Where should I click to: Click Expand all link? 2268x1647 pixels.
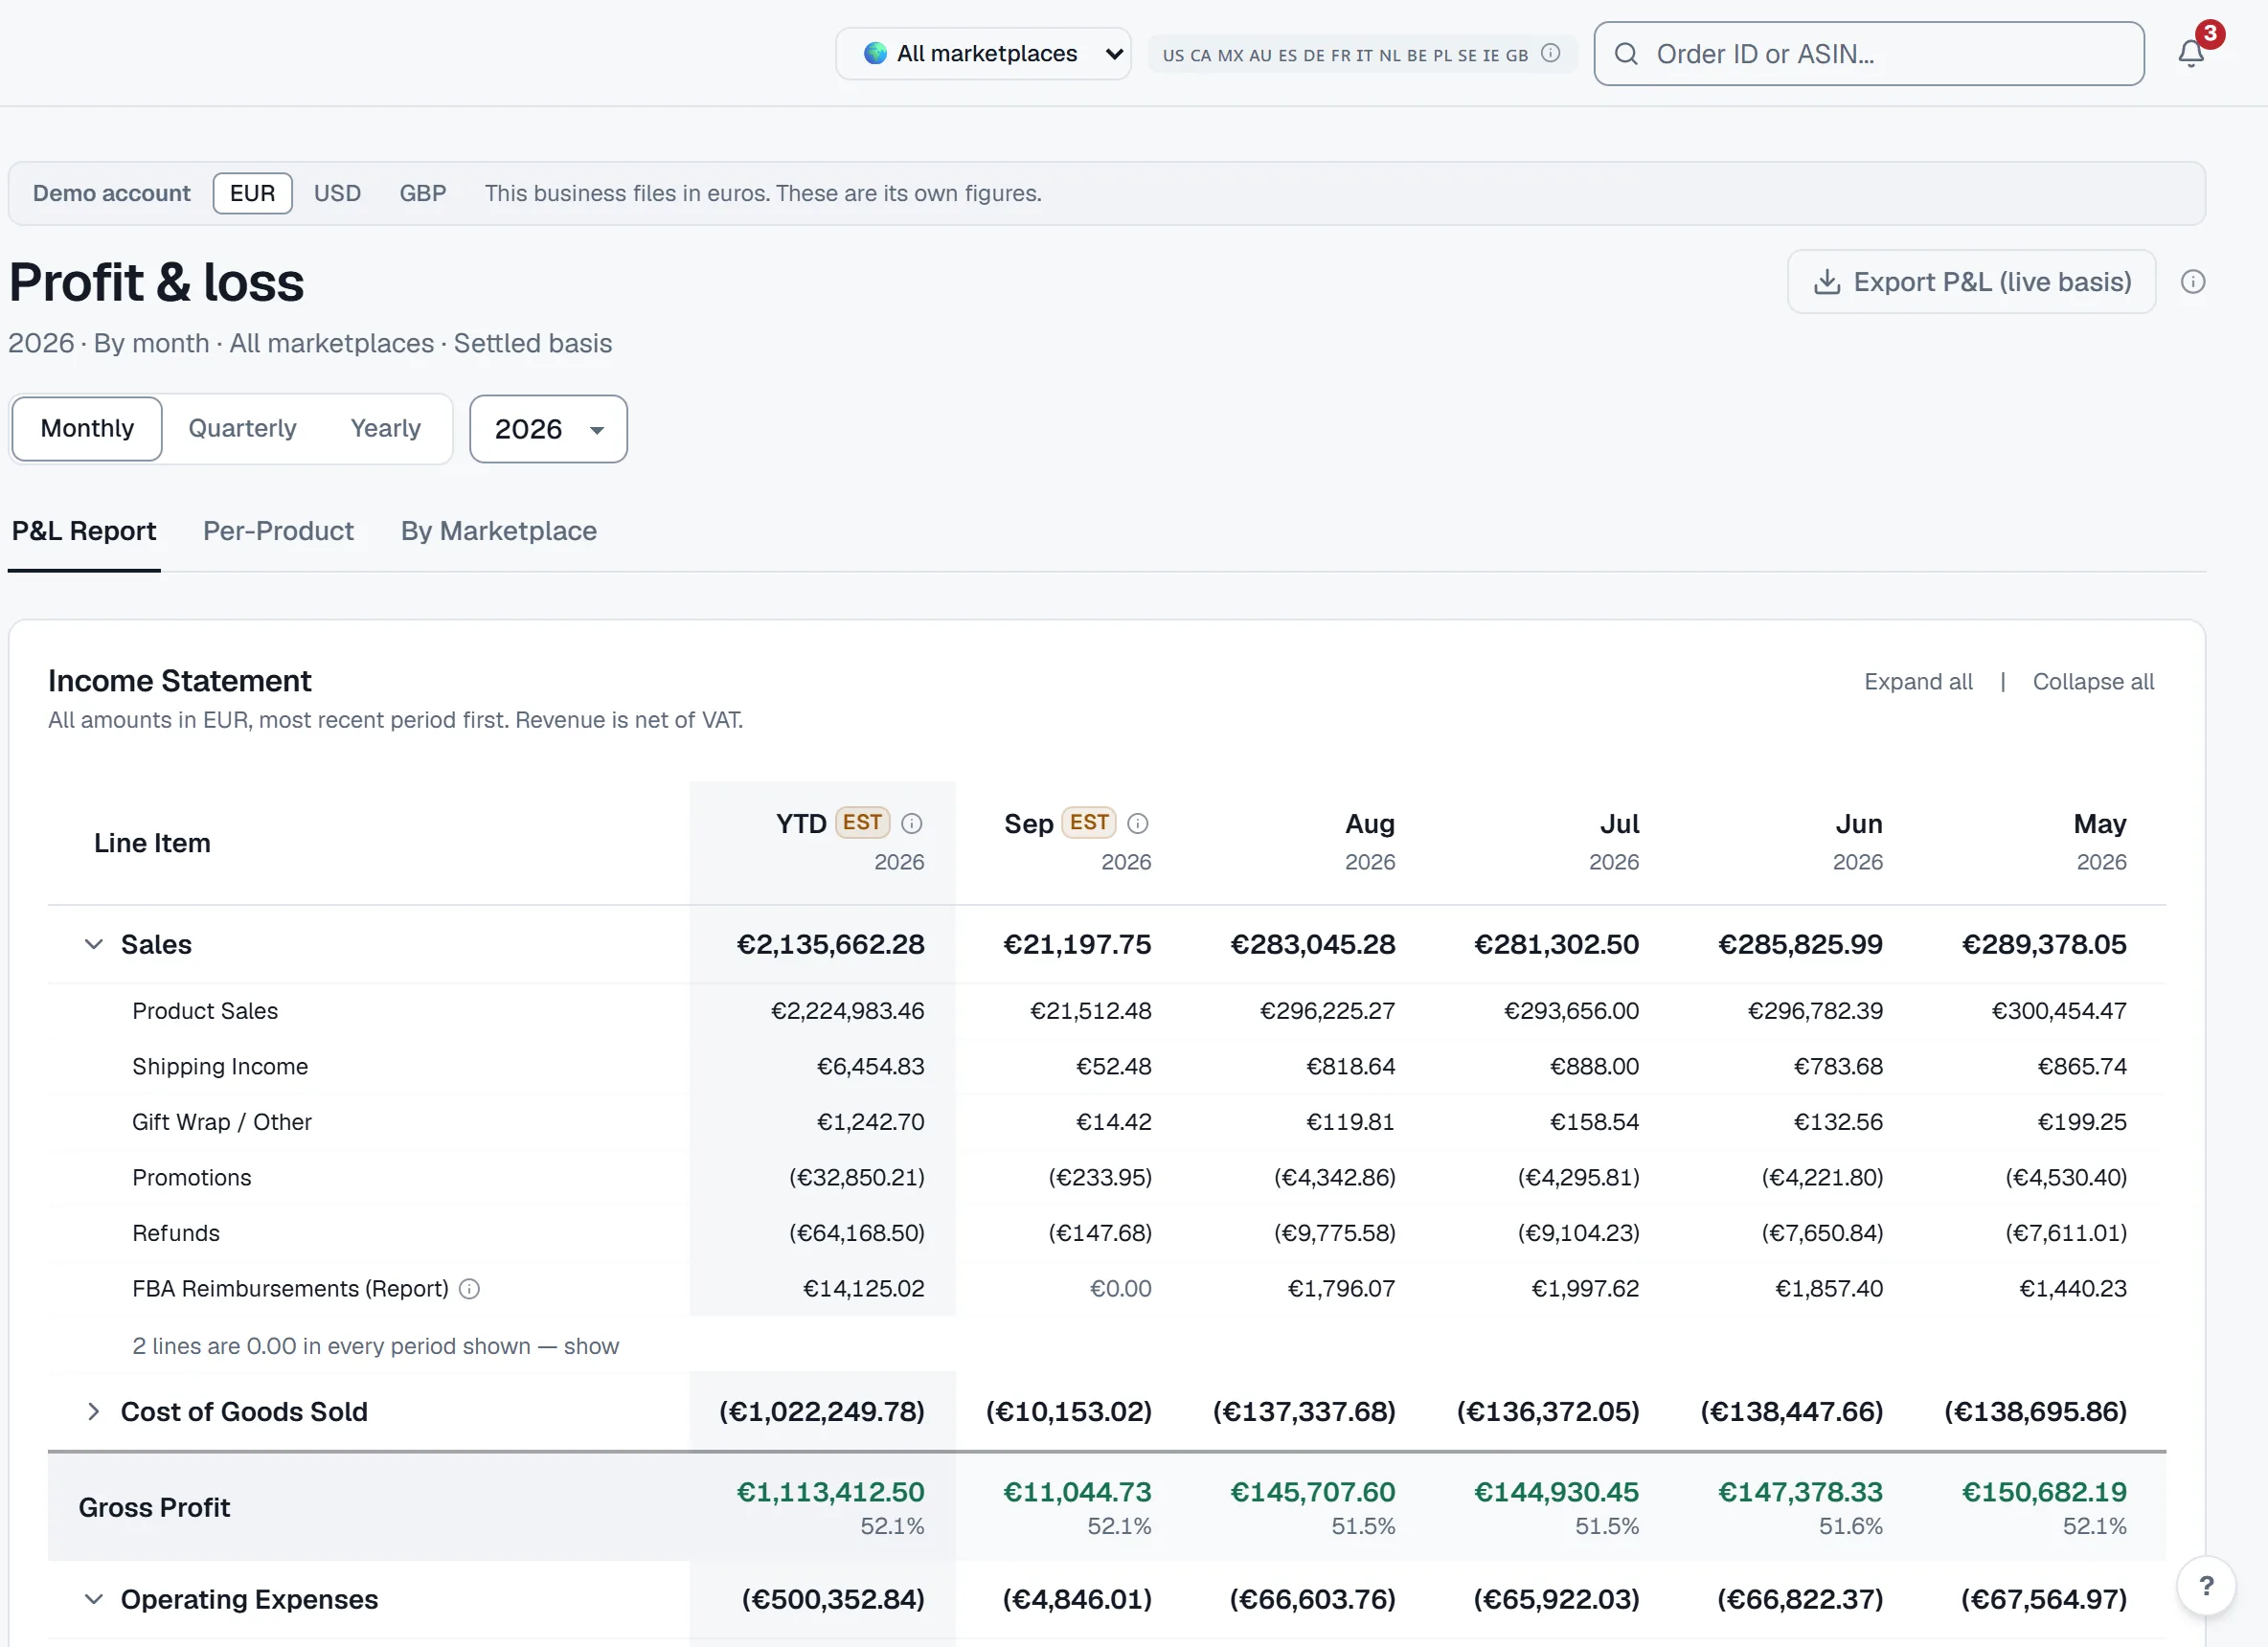coord(1918,682)
